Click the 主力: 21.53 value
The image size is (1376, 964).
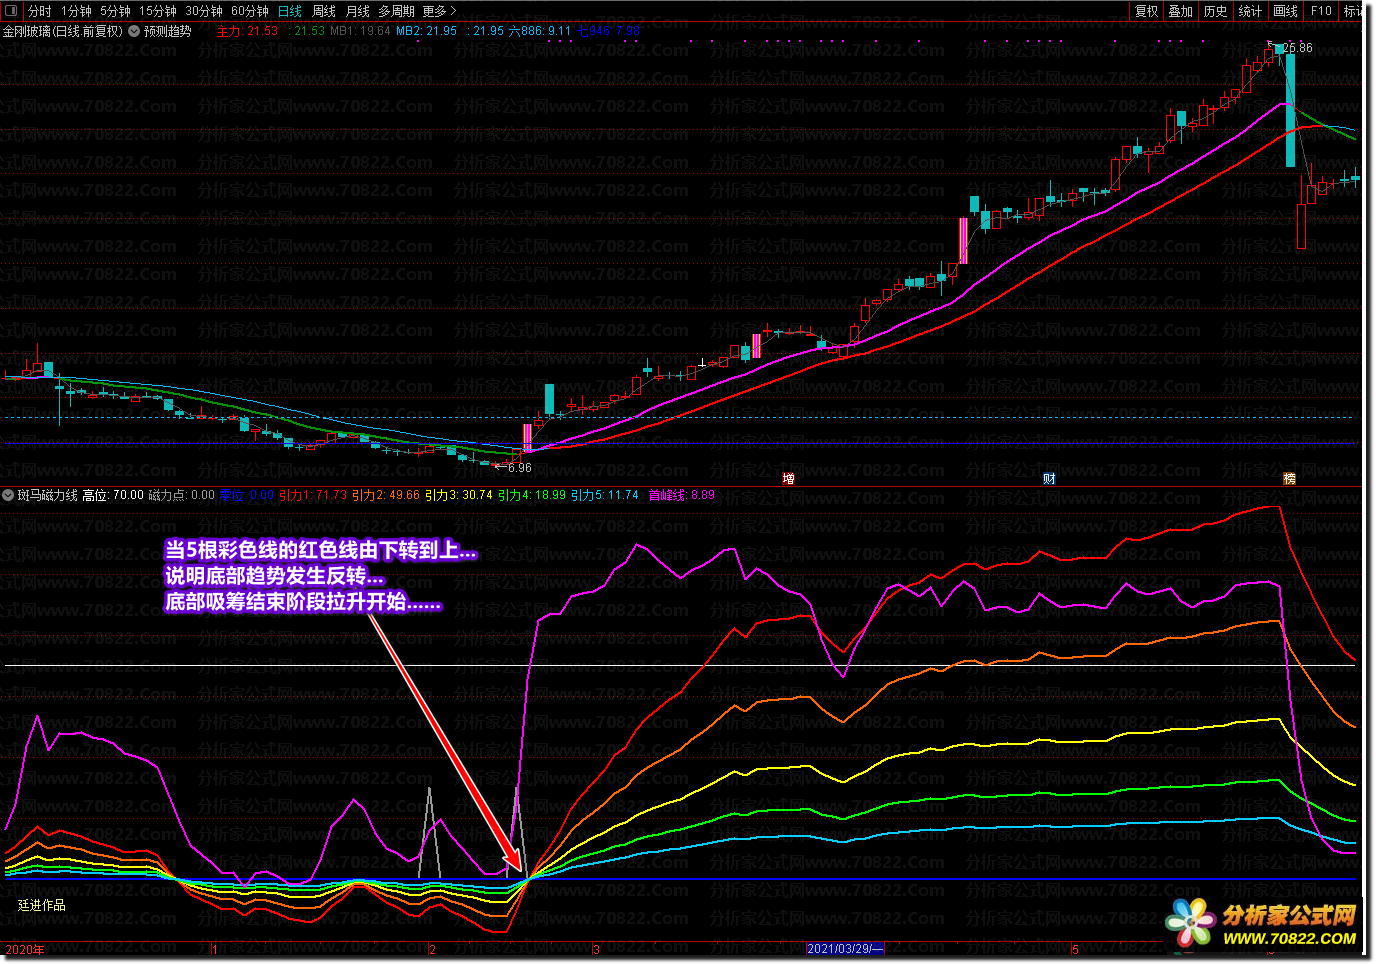(x=247, y=31)
